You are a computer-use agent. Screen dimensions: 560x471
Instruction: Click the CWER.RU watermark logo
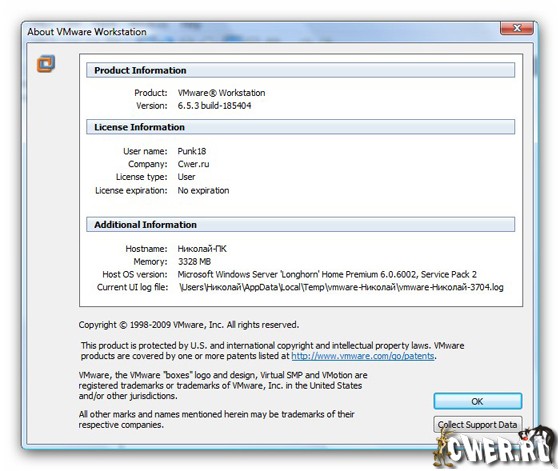[495, 448]
